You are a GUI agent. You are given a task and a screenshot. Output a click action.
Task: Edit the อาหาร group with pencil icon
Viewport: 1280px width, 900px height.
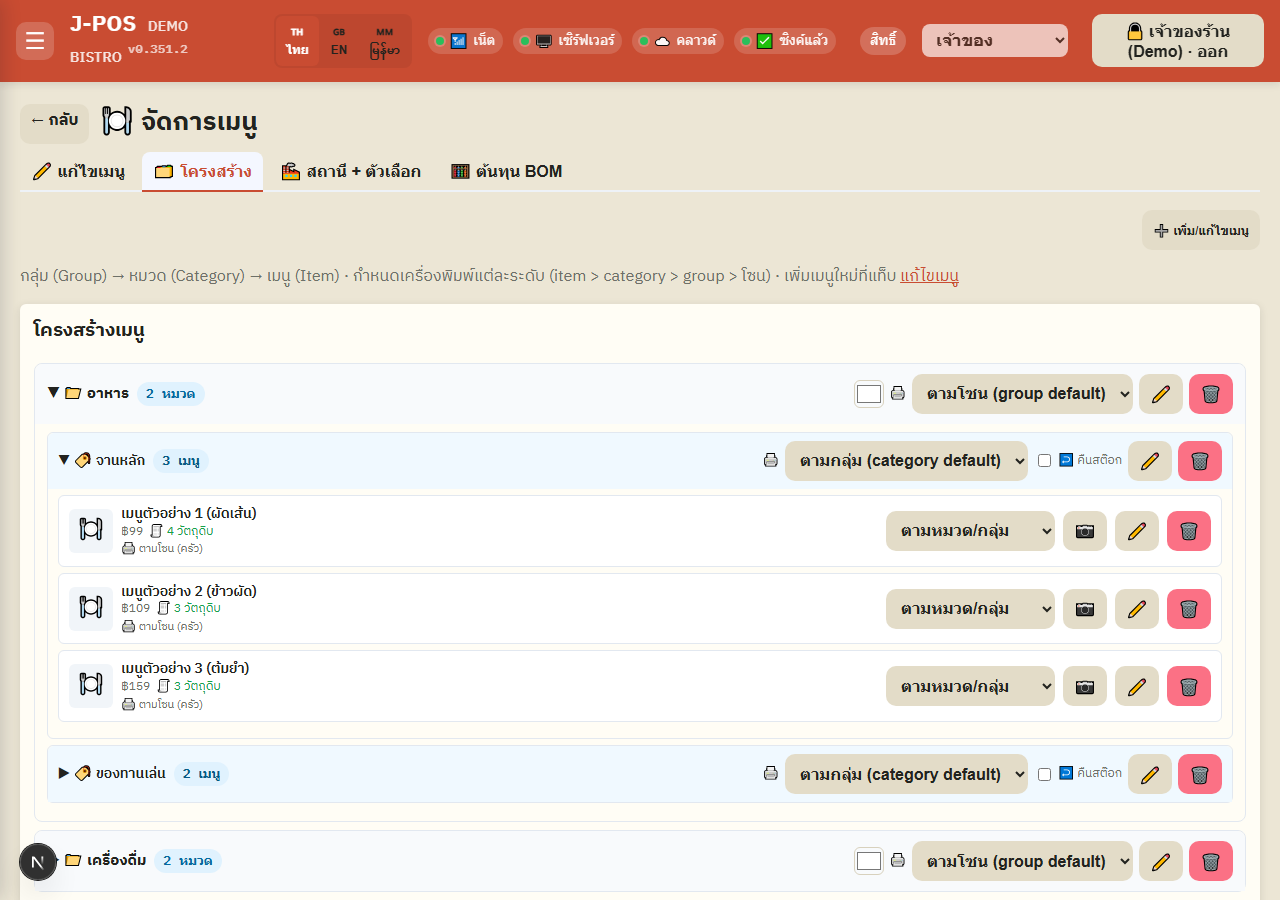1161,394
